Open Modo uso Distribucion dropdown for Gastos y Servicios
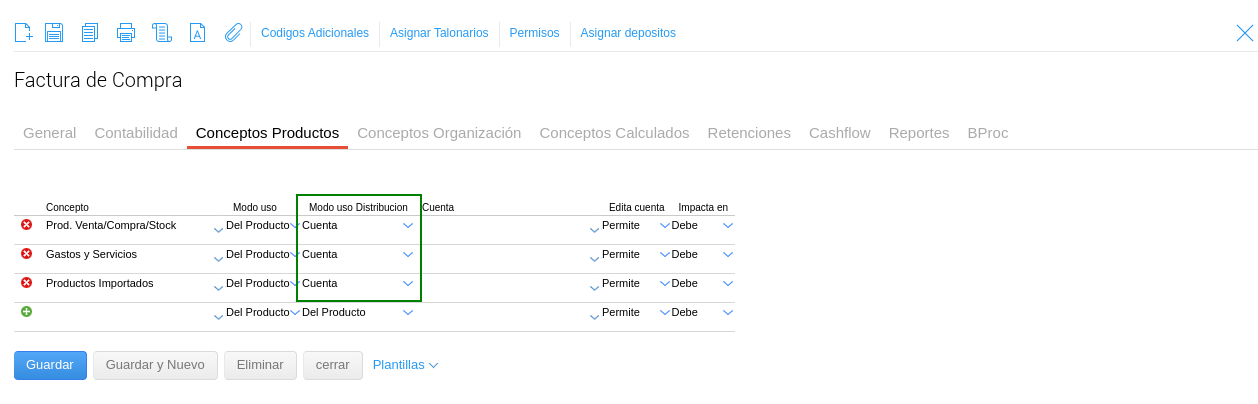1258x404 pixels. pyautogui.click(x=407, y=255)
